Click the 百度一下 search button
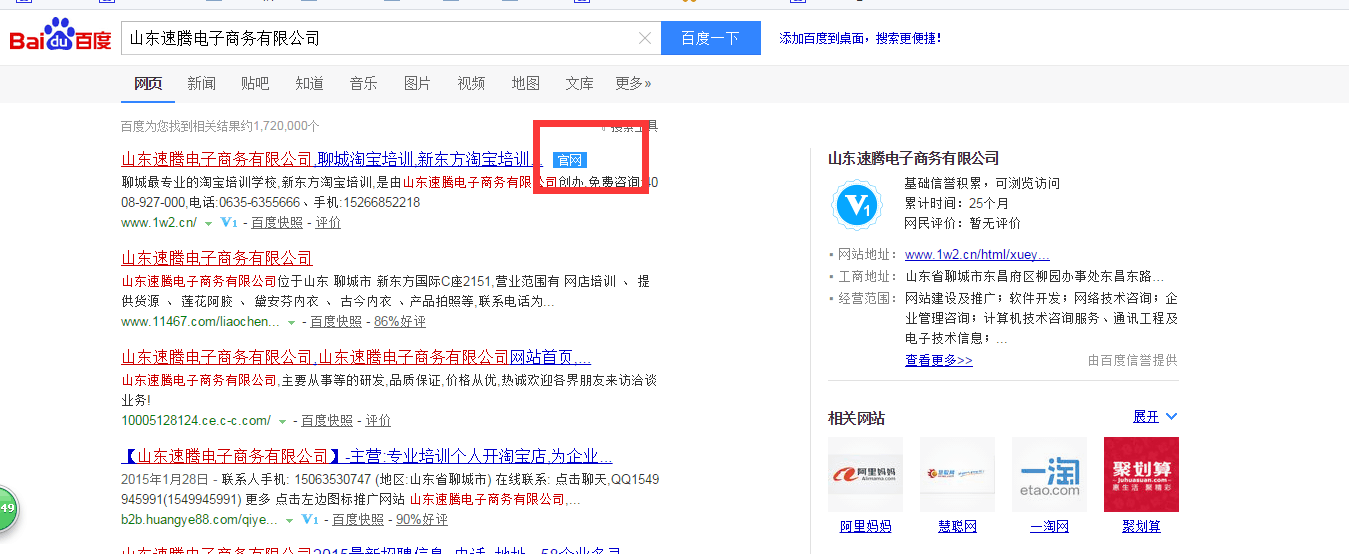Screen dimensions: 1349x554 tap(711, 38)
